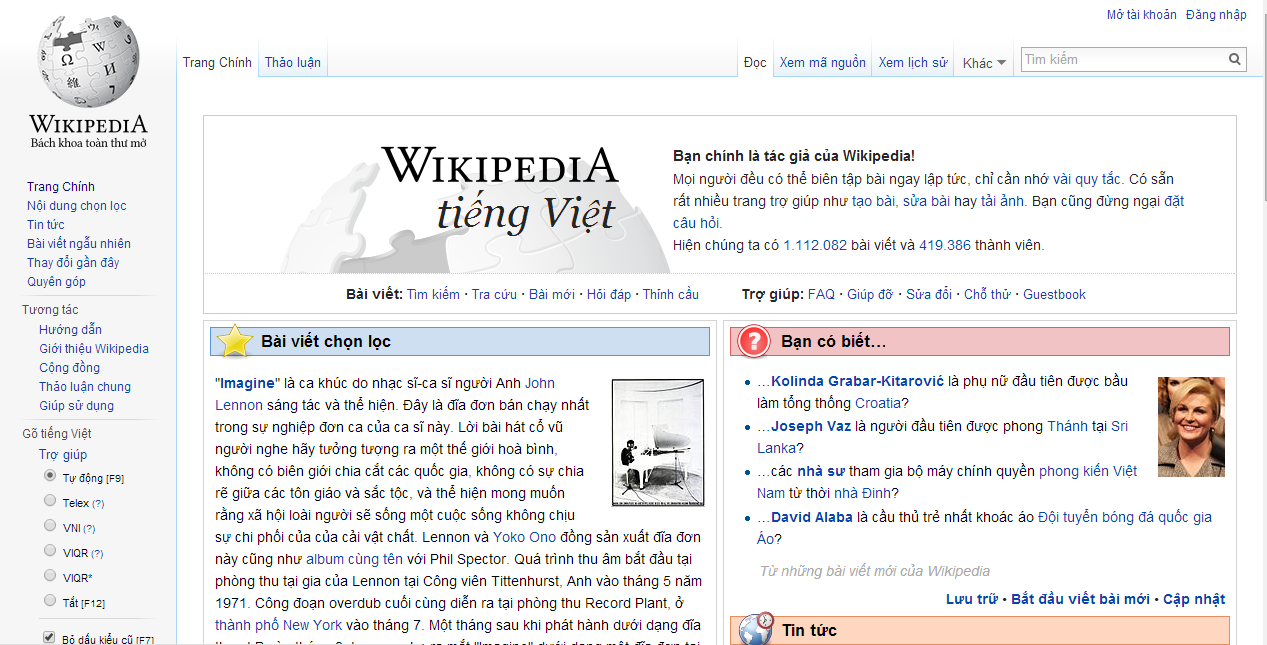
Task: Select the Đọc tab
Action: pos(755,62)
